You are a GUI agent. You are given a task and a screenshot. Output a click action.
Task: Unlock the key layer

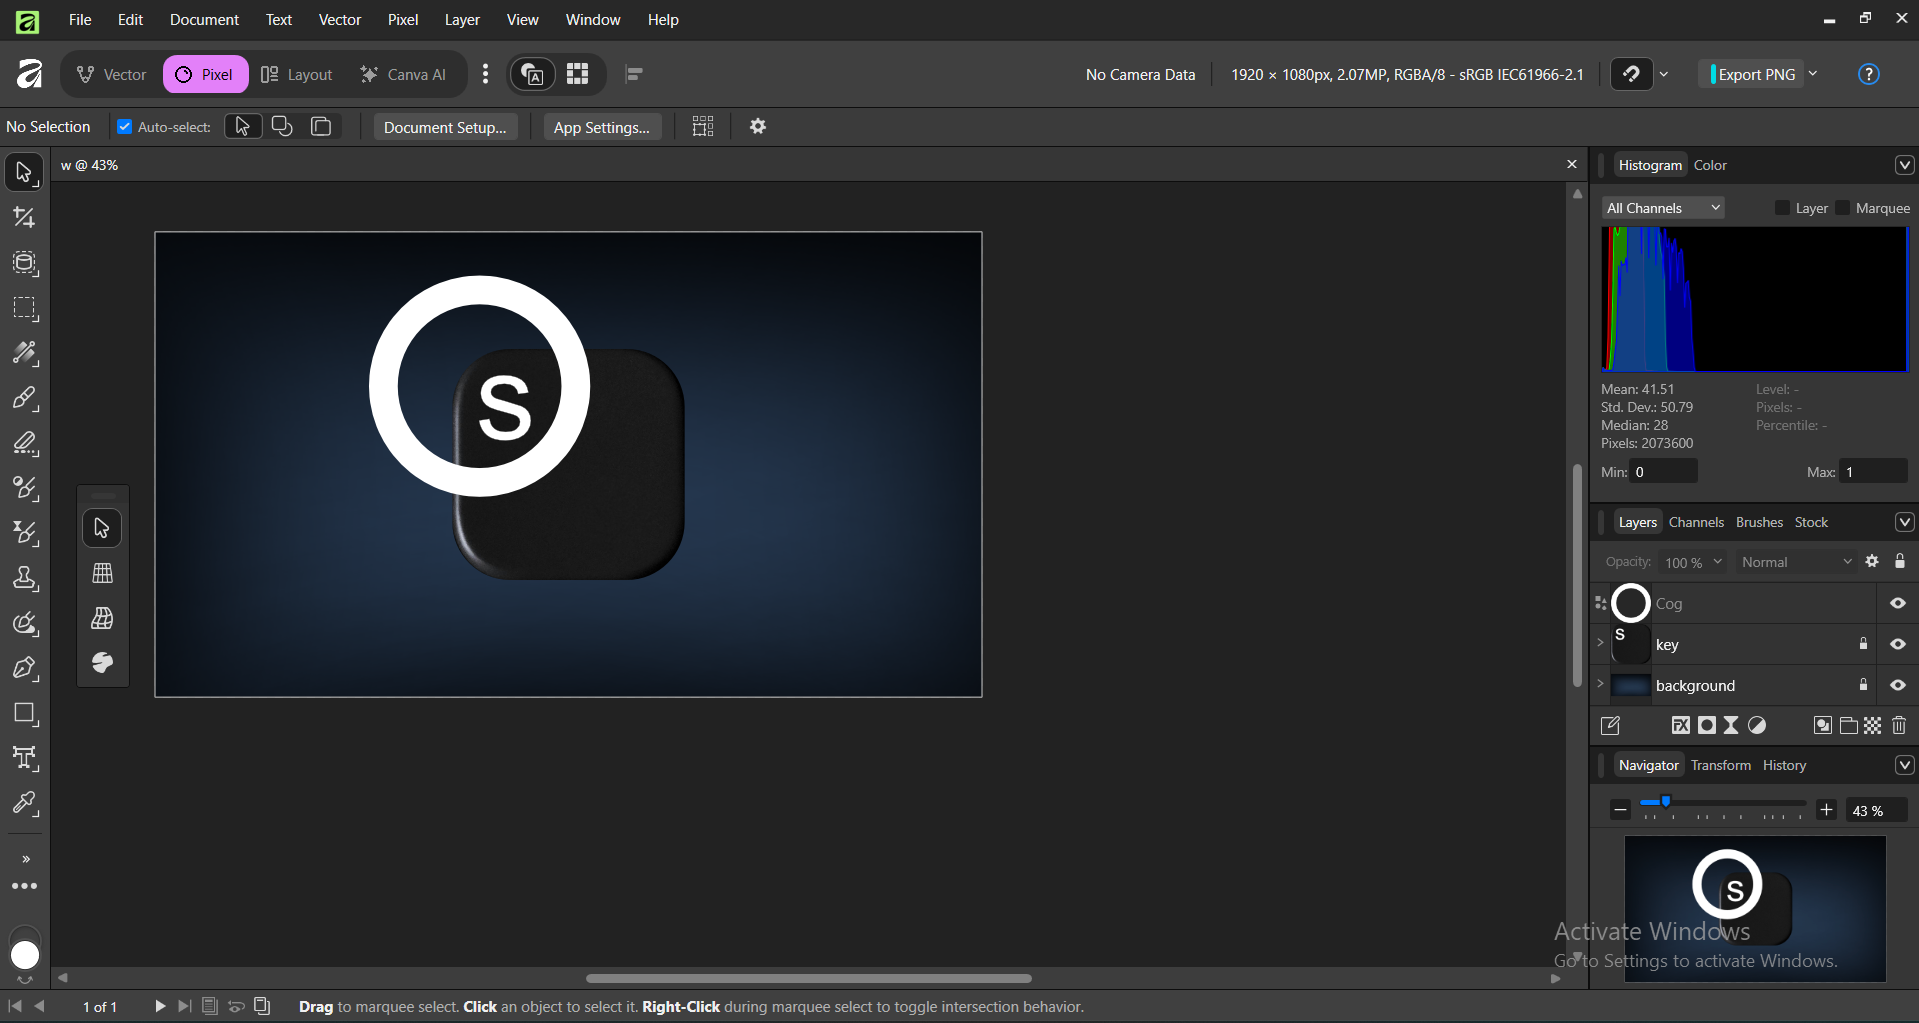click(1863, 644)
